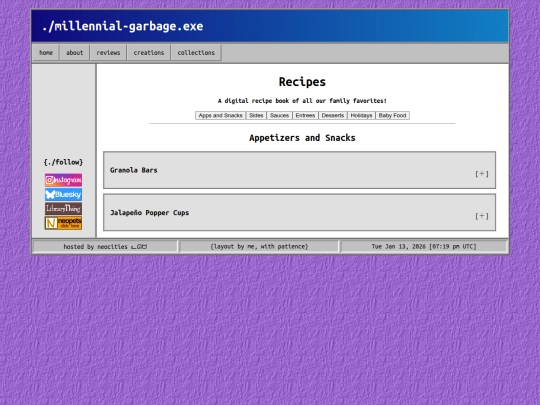The image size is (540, 405).
Task: Open the reviews menu item
Action: 108,53
